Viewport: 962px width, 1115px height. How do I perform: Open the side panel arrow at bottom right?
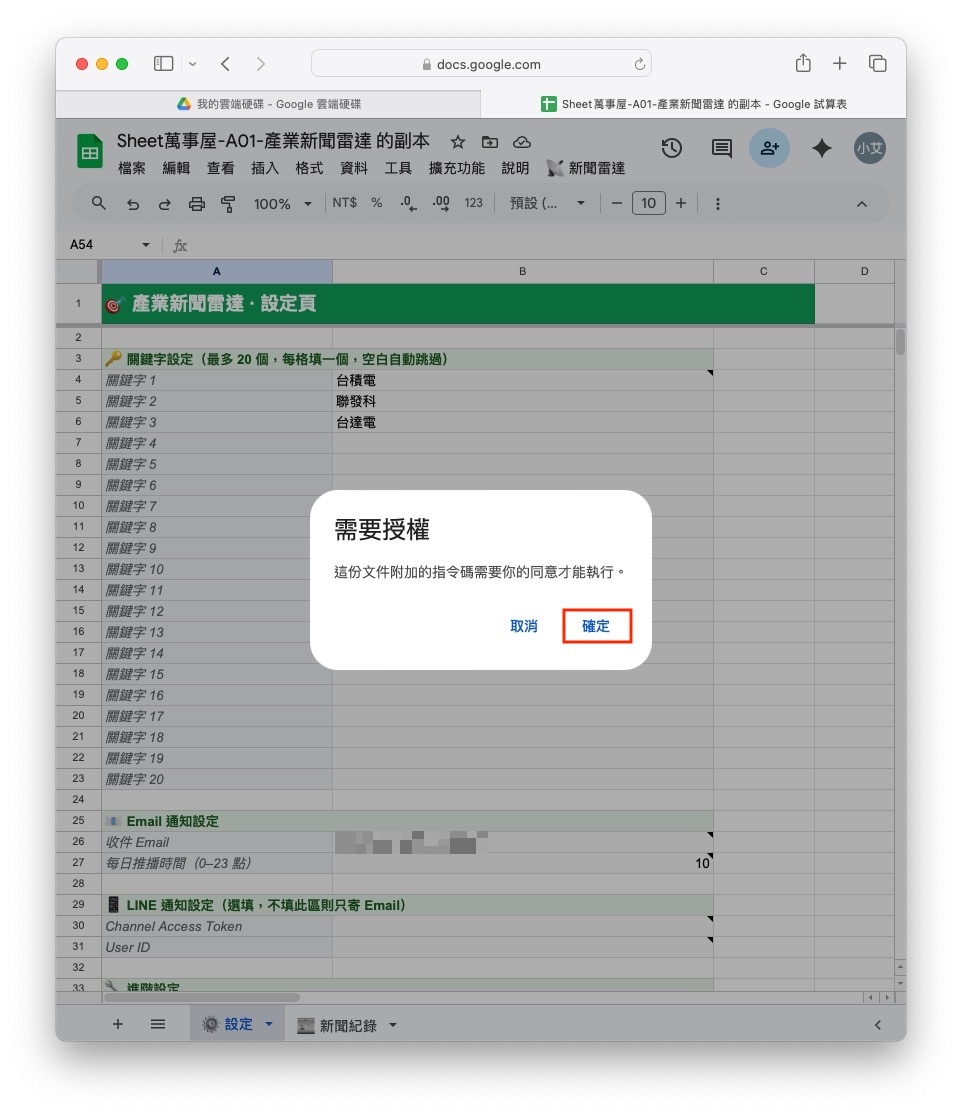878,1025
